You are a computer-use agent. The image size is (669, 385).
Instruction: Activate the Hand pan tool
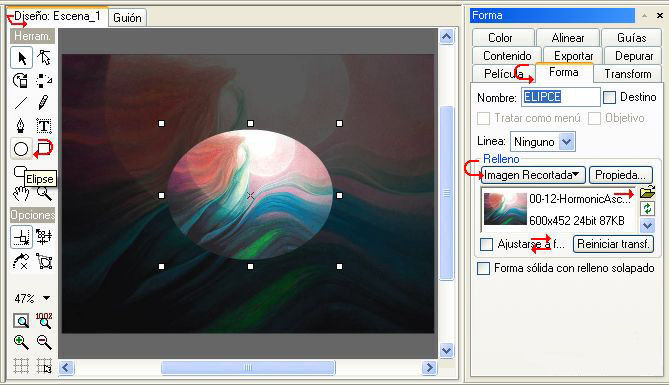click(20, 193)
